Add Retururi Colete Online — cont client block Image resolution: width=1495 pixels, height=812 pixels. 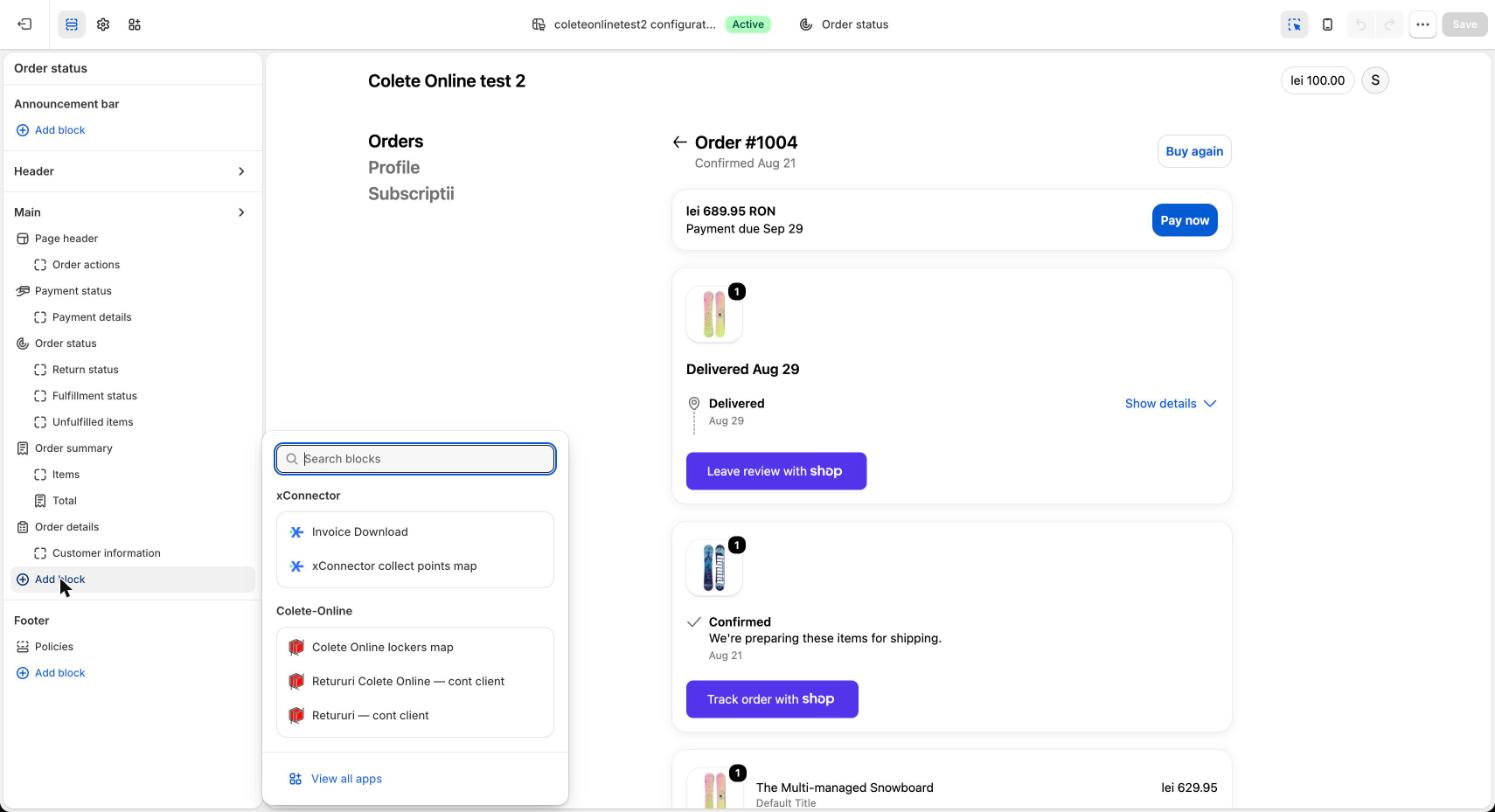[x=415, y=681]
